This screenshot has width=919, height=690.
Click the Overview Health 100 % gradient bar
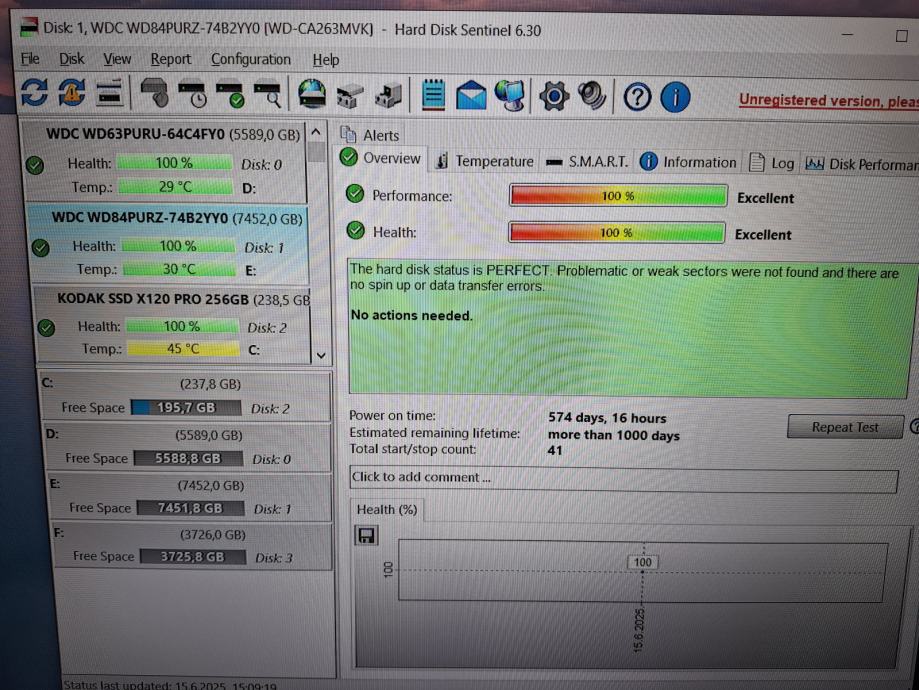coord(616,233)
